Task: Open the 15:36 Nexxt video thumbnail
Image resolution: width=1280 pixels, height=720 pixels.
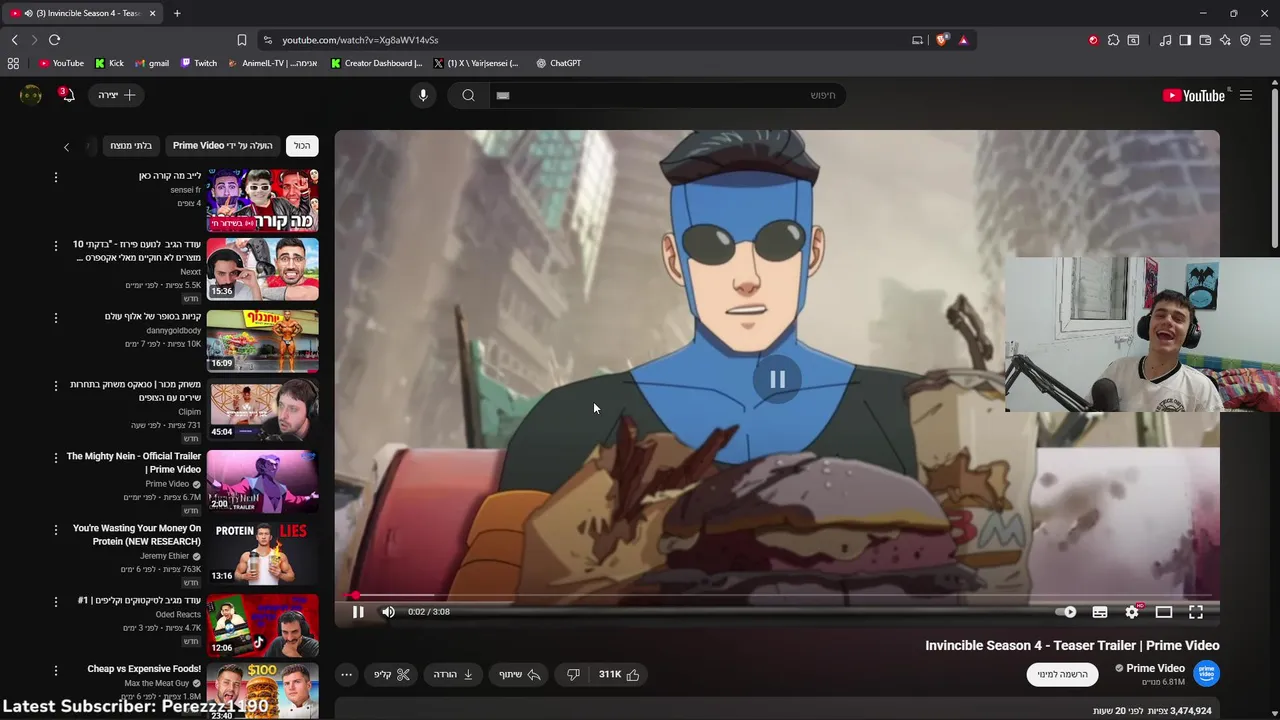Action: coord(263,269)
